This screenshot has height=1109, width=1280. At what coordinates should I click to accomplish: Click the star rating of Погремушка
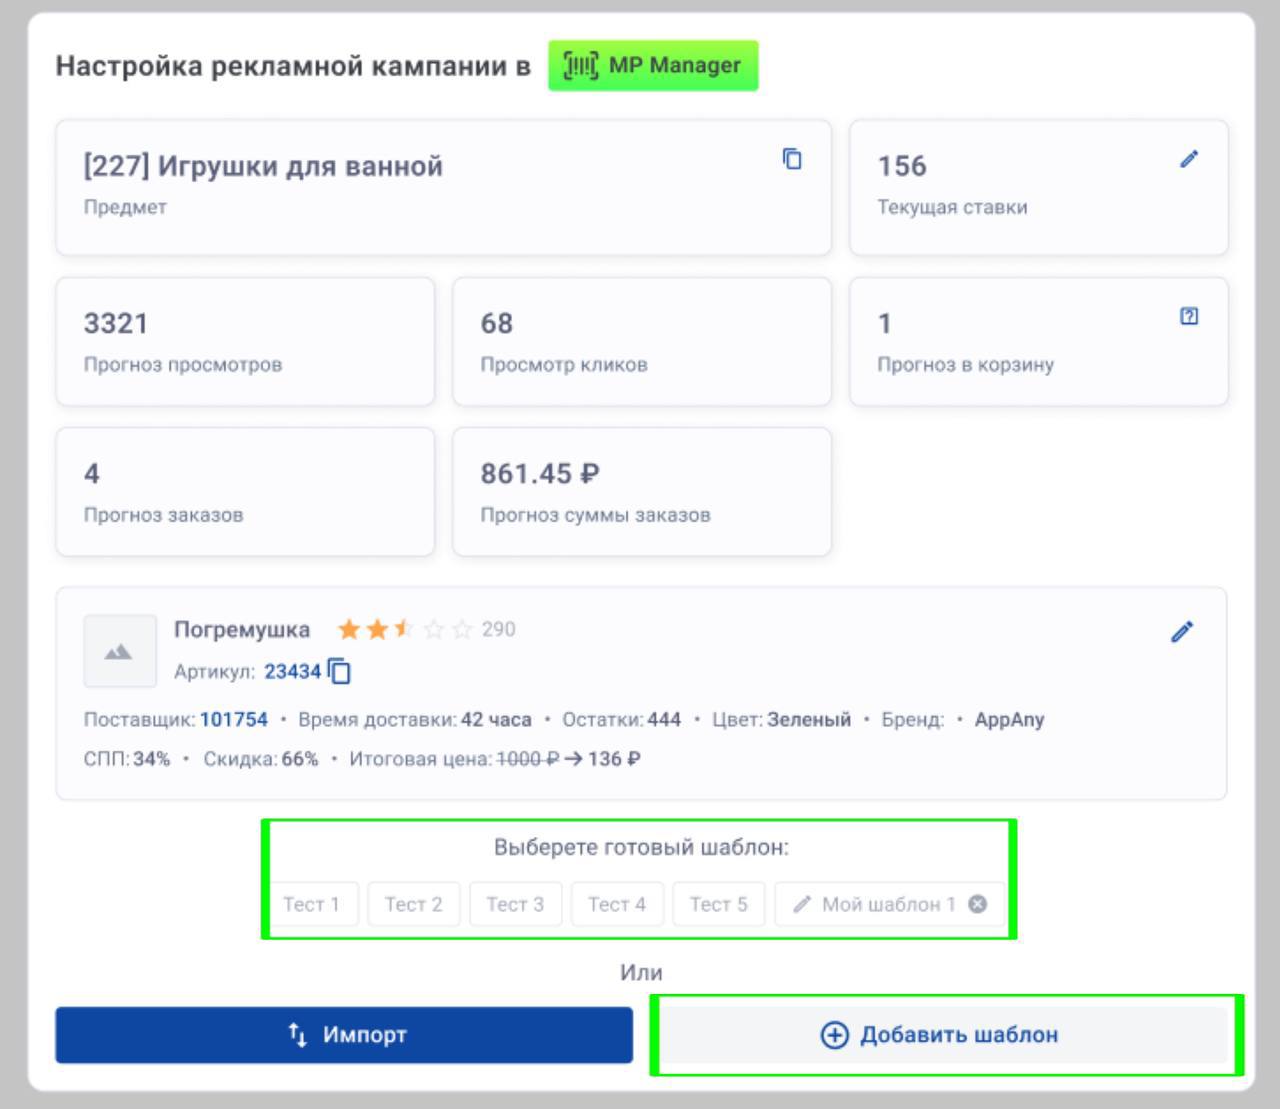[404, 629]
